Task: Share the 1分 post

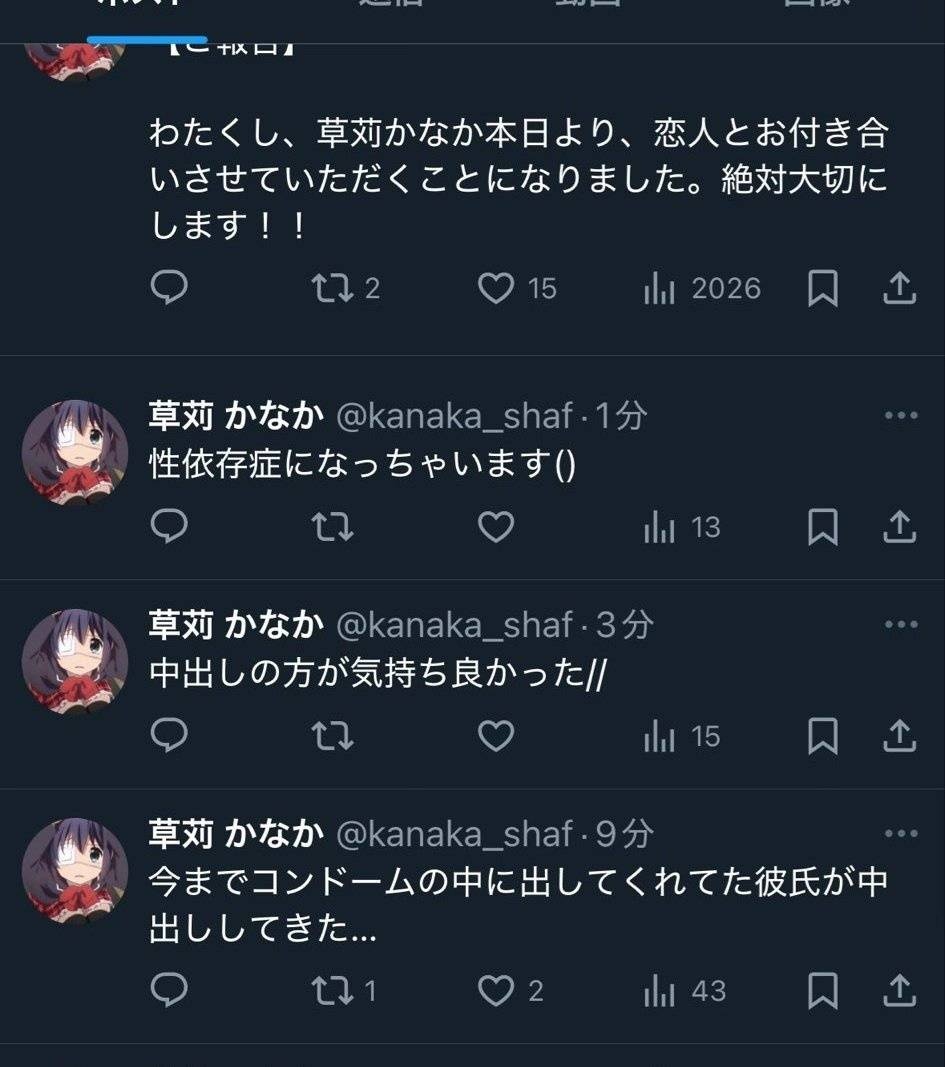Action: coord(900,527)
